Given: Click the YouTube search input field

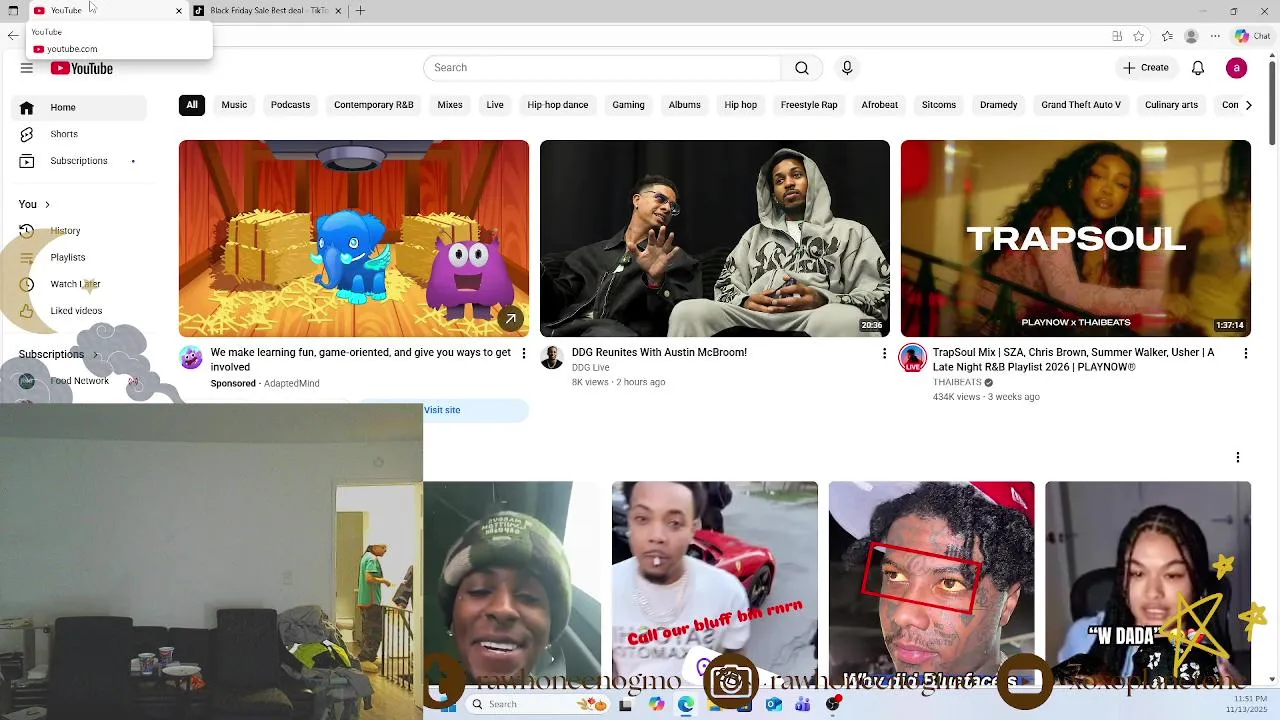Looking at the screenshot, I should tap(602, 68).
